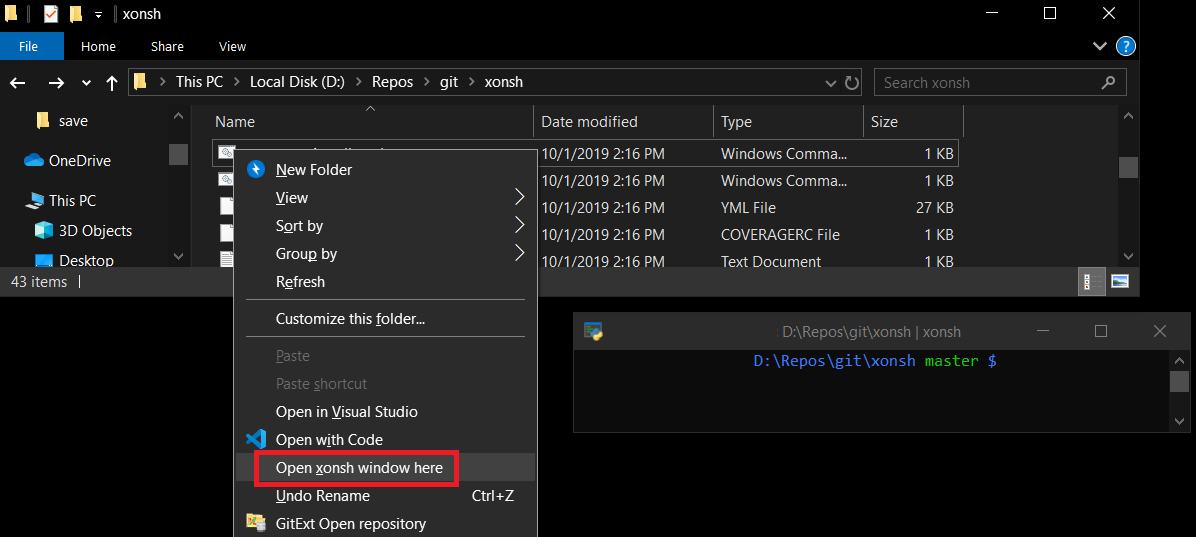Switch to the View ribbon tab
The image size is (1196, 537).
coord(233,47)
